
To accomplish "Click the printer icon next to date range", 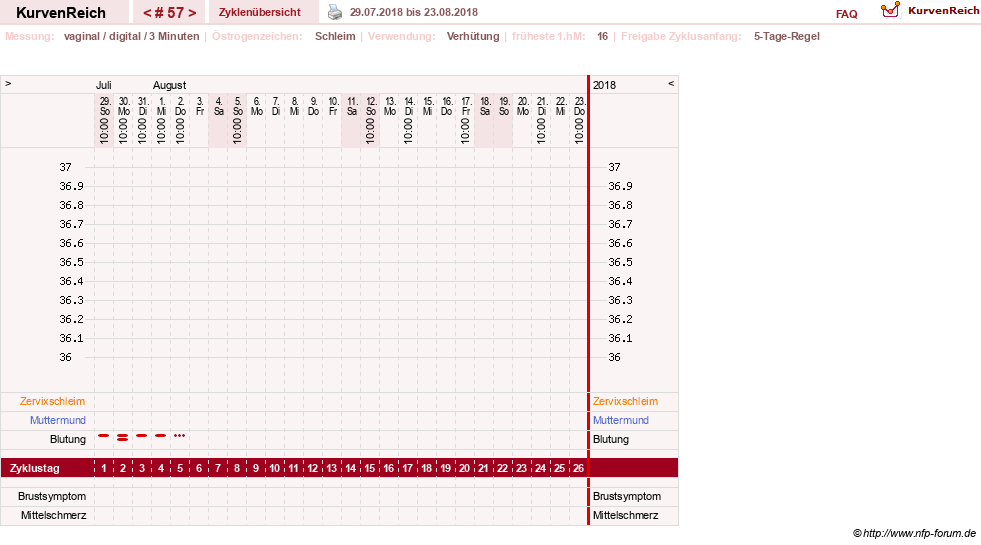I will pyautogui.click(x=335, y=12).
